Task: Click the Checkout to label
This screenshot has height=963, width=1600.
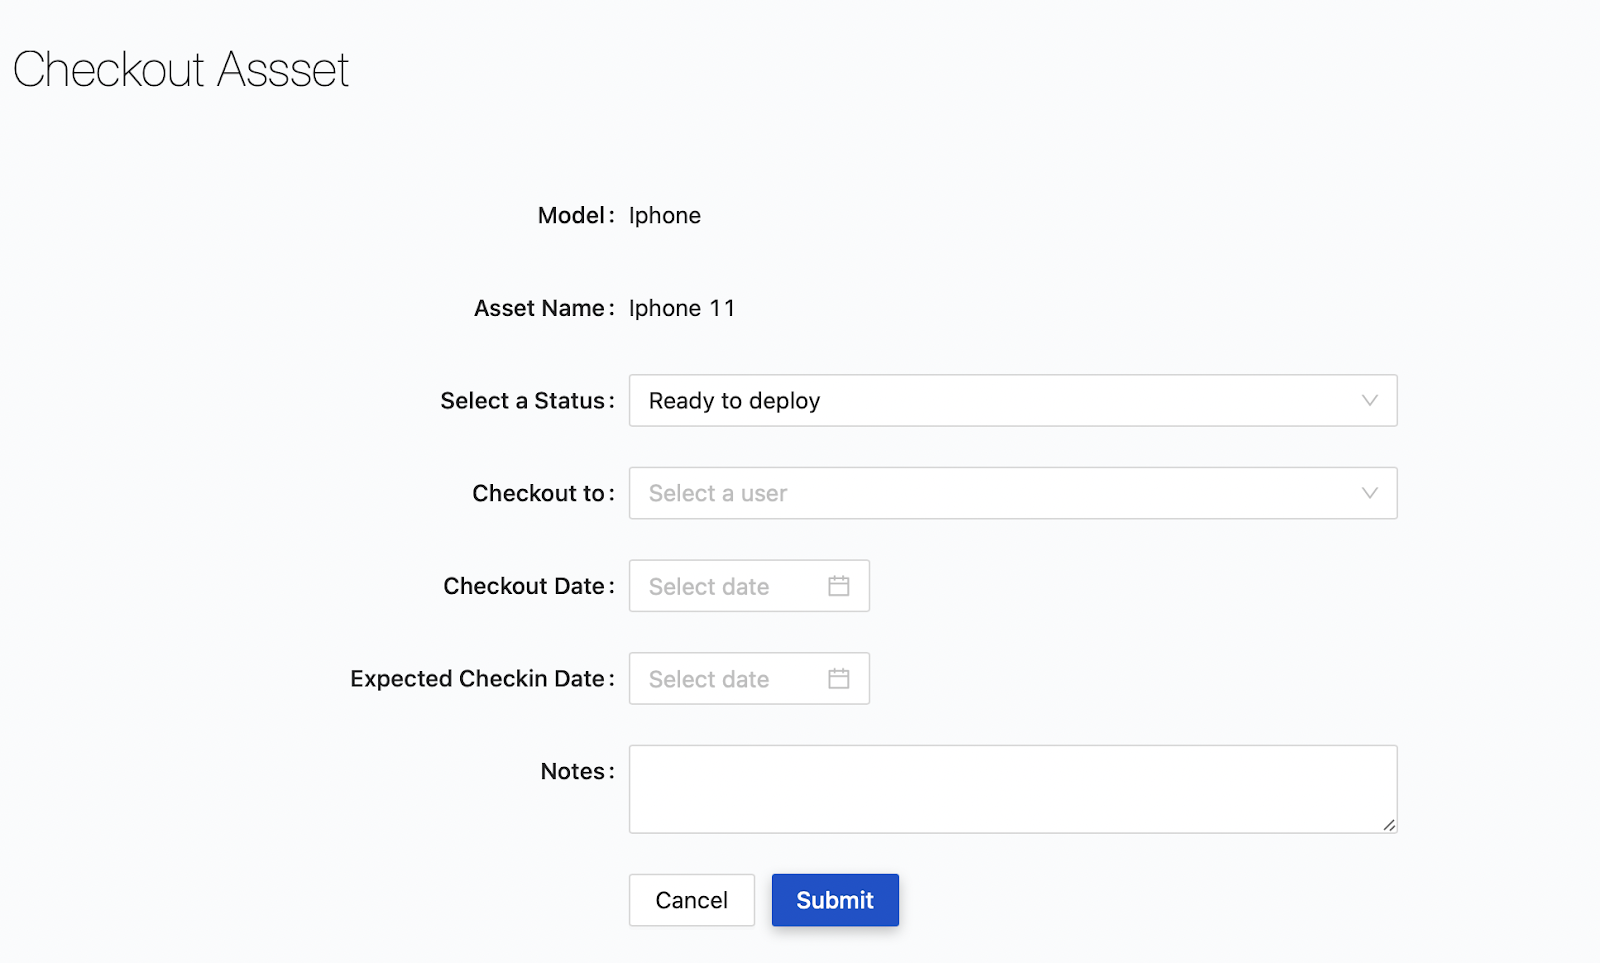Action: click(x=543, y=493)
